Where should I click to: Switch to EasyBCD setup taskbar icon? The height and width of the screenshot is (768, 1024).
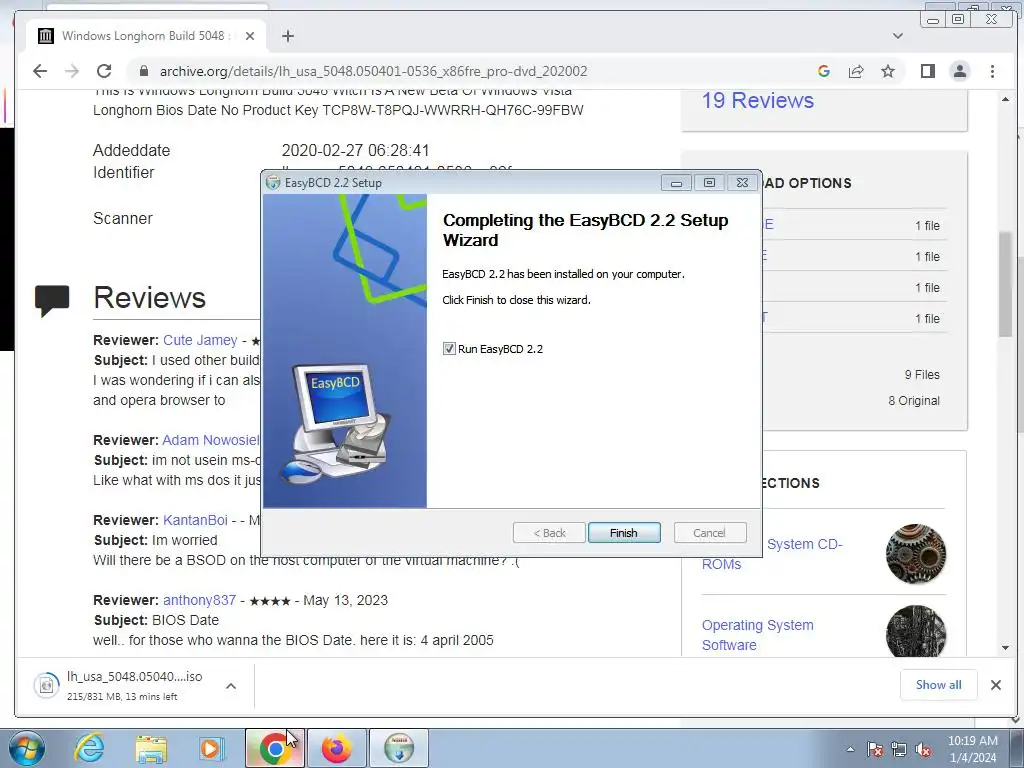pos(399,748)
